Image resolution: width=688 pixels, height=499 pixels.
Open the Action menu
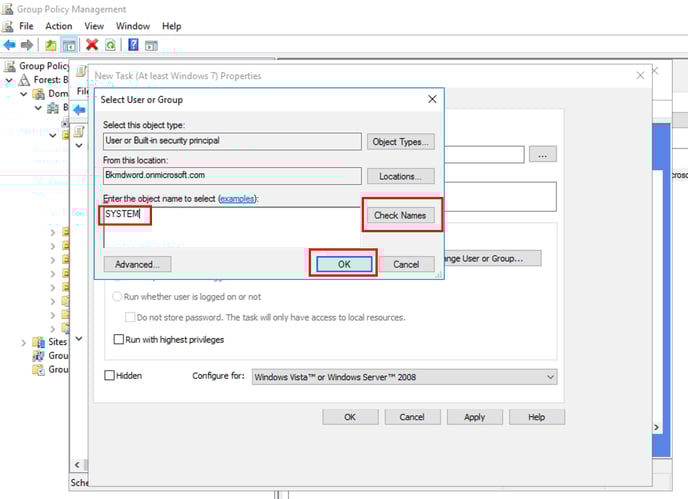(x=59, y=26)
